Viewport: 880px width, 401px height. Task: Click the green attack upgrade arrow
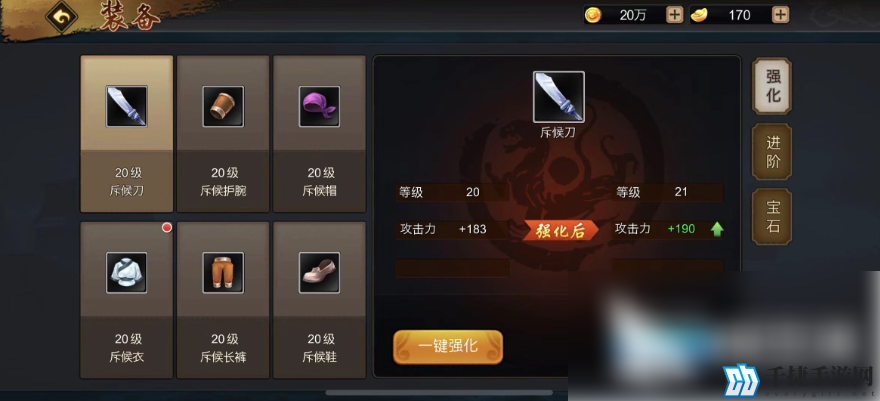pos(717,229)
